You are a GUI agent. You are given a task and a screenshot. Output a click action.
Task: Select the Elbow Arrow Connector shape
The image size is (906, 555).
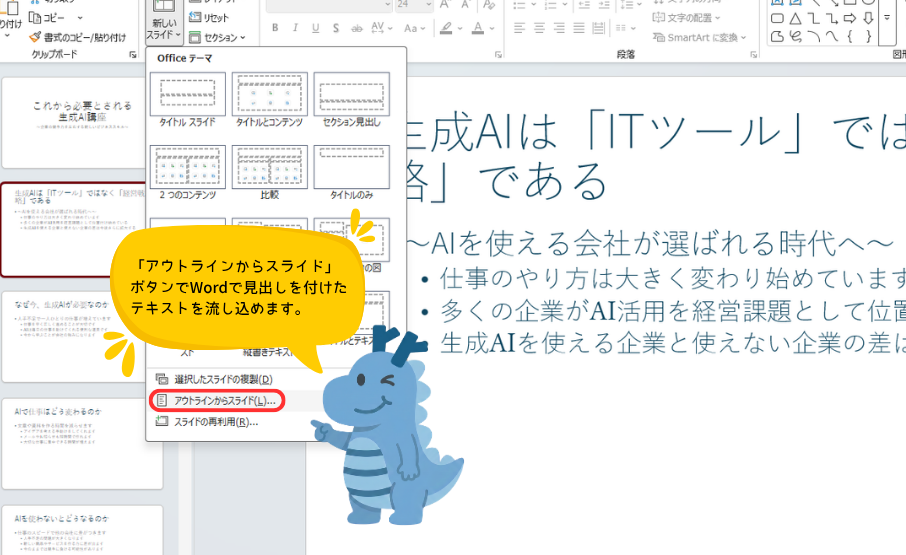point(831,18)
